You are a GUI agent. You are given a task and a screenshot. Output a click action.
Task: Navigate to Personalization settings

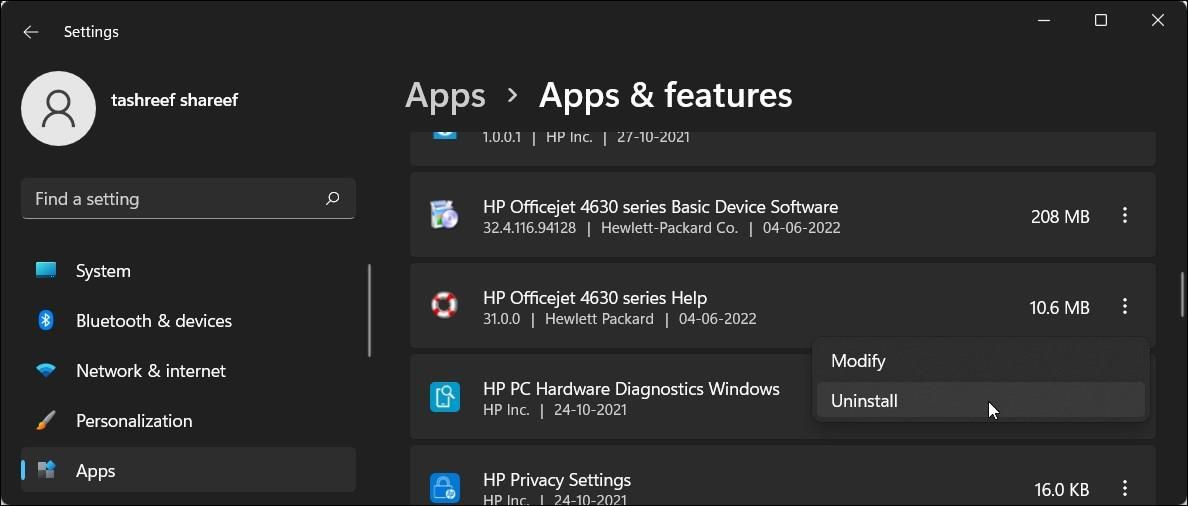click(x=134, y=421)
